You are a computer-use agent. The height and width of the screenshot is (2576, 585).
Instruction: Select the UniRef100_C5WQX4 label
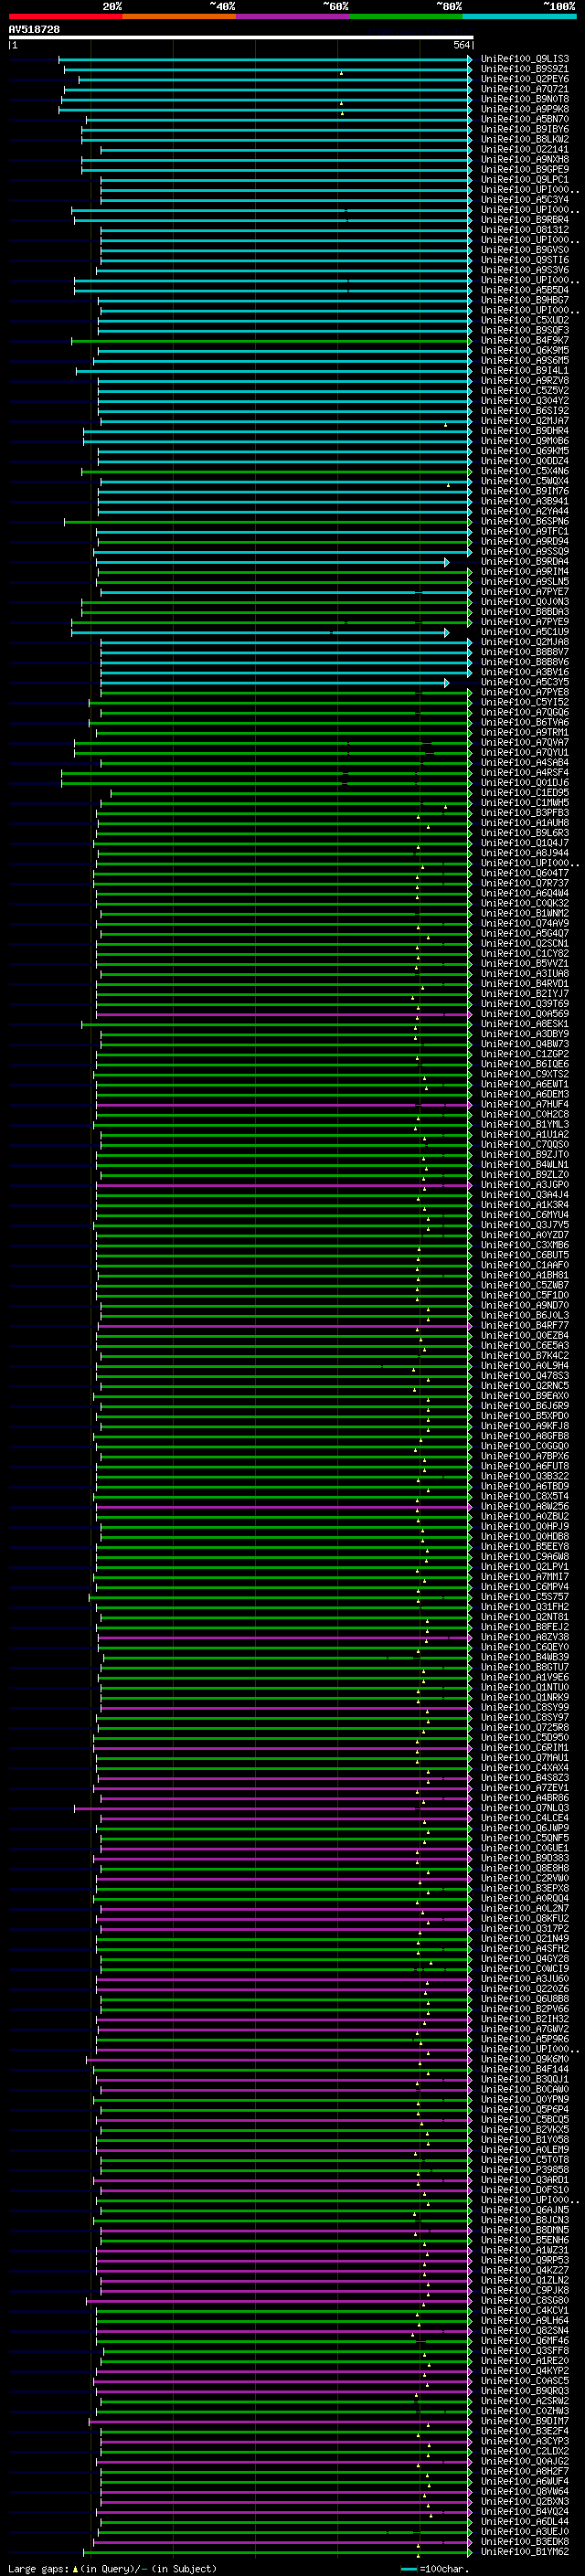[525, 481]
